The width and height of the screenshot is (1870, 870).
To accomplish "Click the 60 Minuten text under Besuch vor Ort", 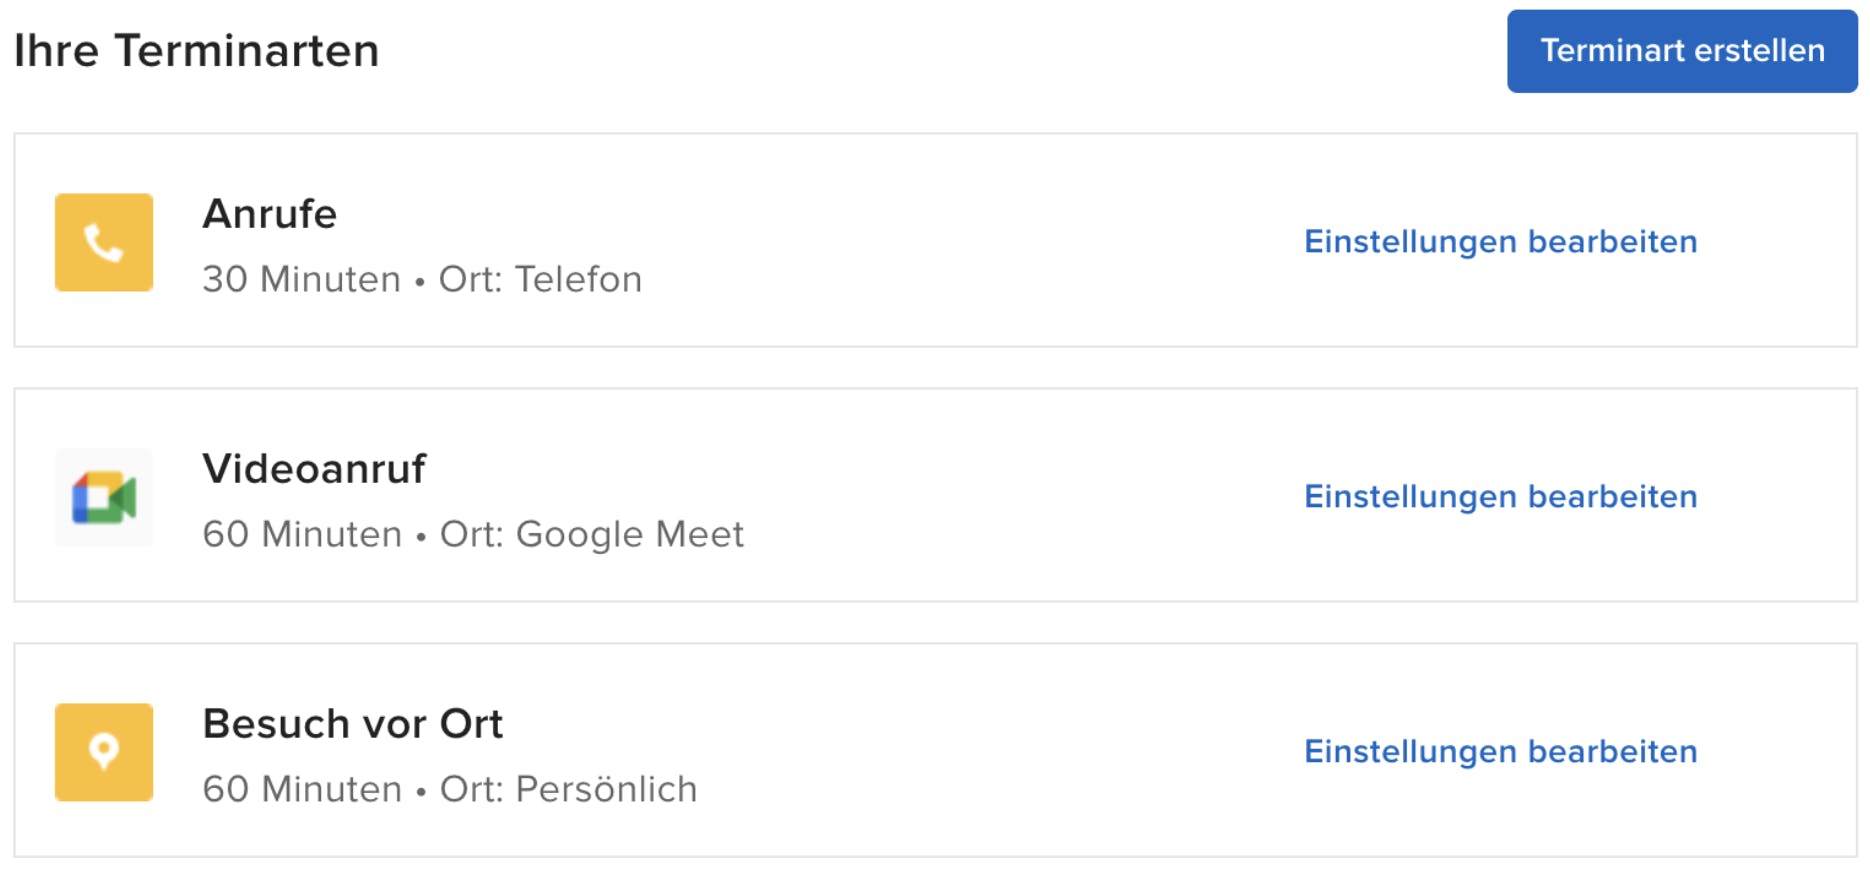I will tap(302, 789).
